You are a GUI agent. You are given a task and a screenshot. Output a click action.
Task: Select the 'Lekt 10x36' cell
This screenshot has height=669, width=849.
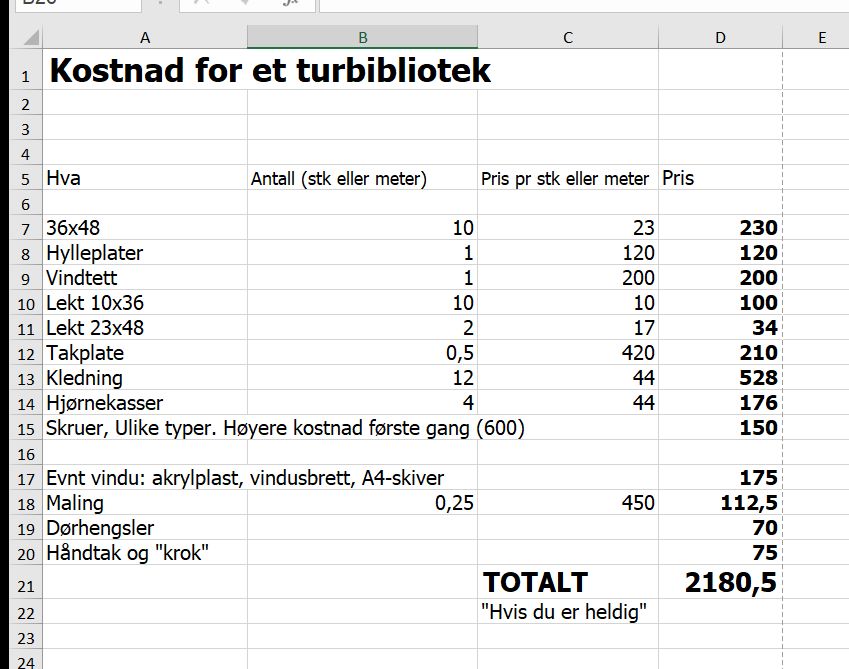tap(145, 303)
